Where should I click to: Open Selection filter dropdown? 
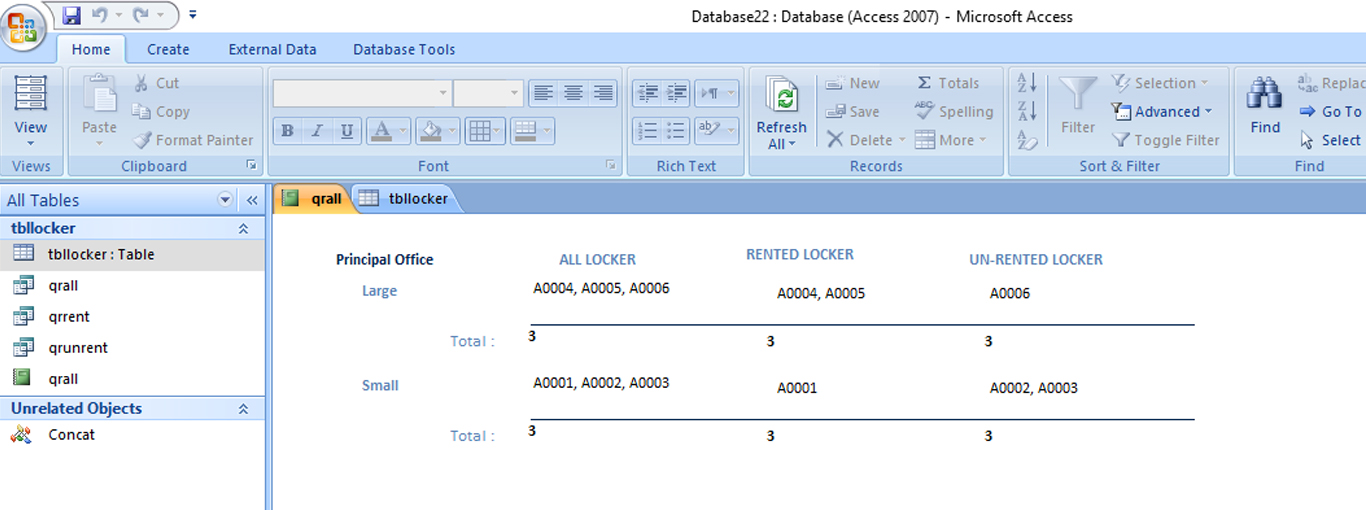[x=1160, y=83]
